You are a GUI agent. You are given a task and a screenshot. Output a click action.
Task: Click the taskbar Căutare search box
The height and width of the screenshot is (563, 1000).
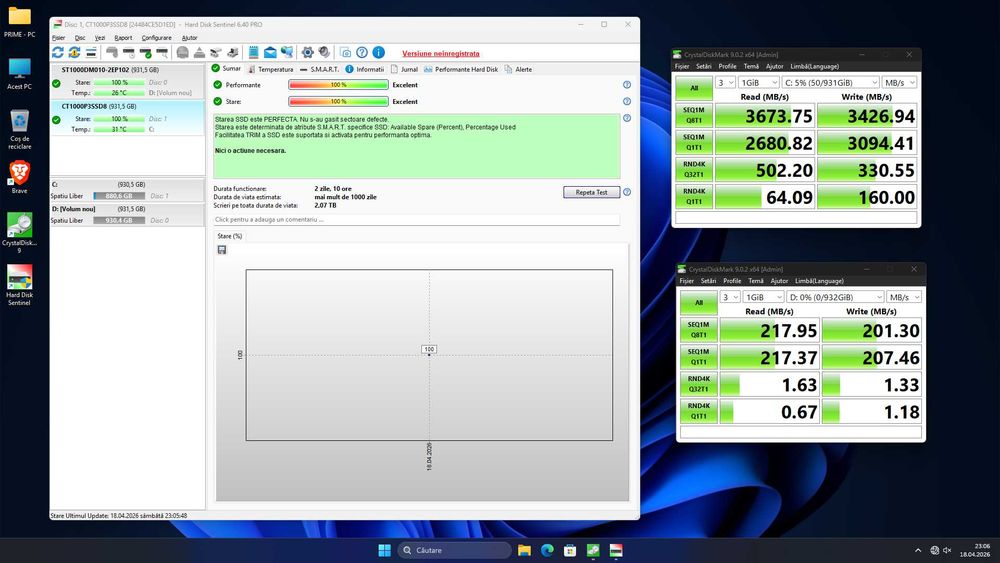click(454, 550)
